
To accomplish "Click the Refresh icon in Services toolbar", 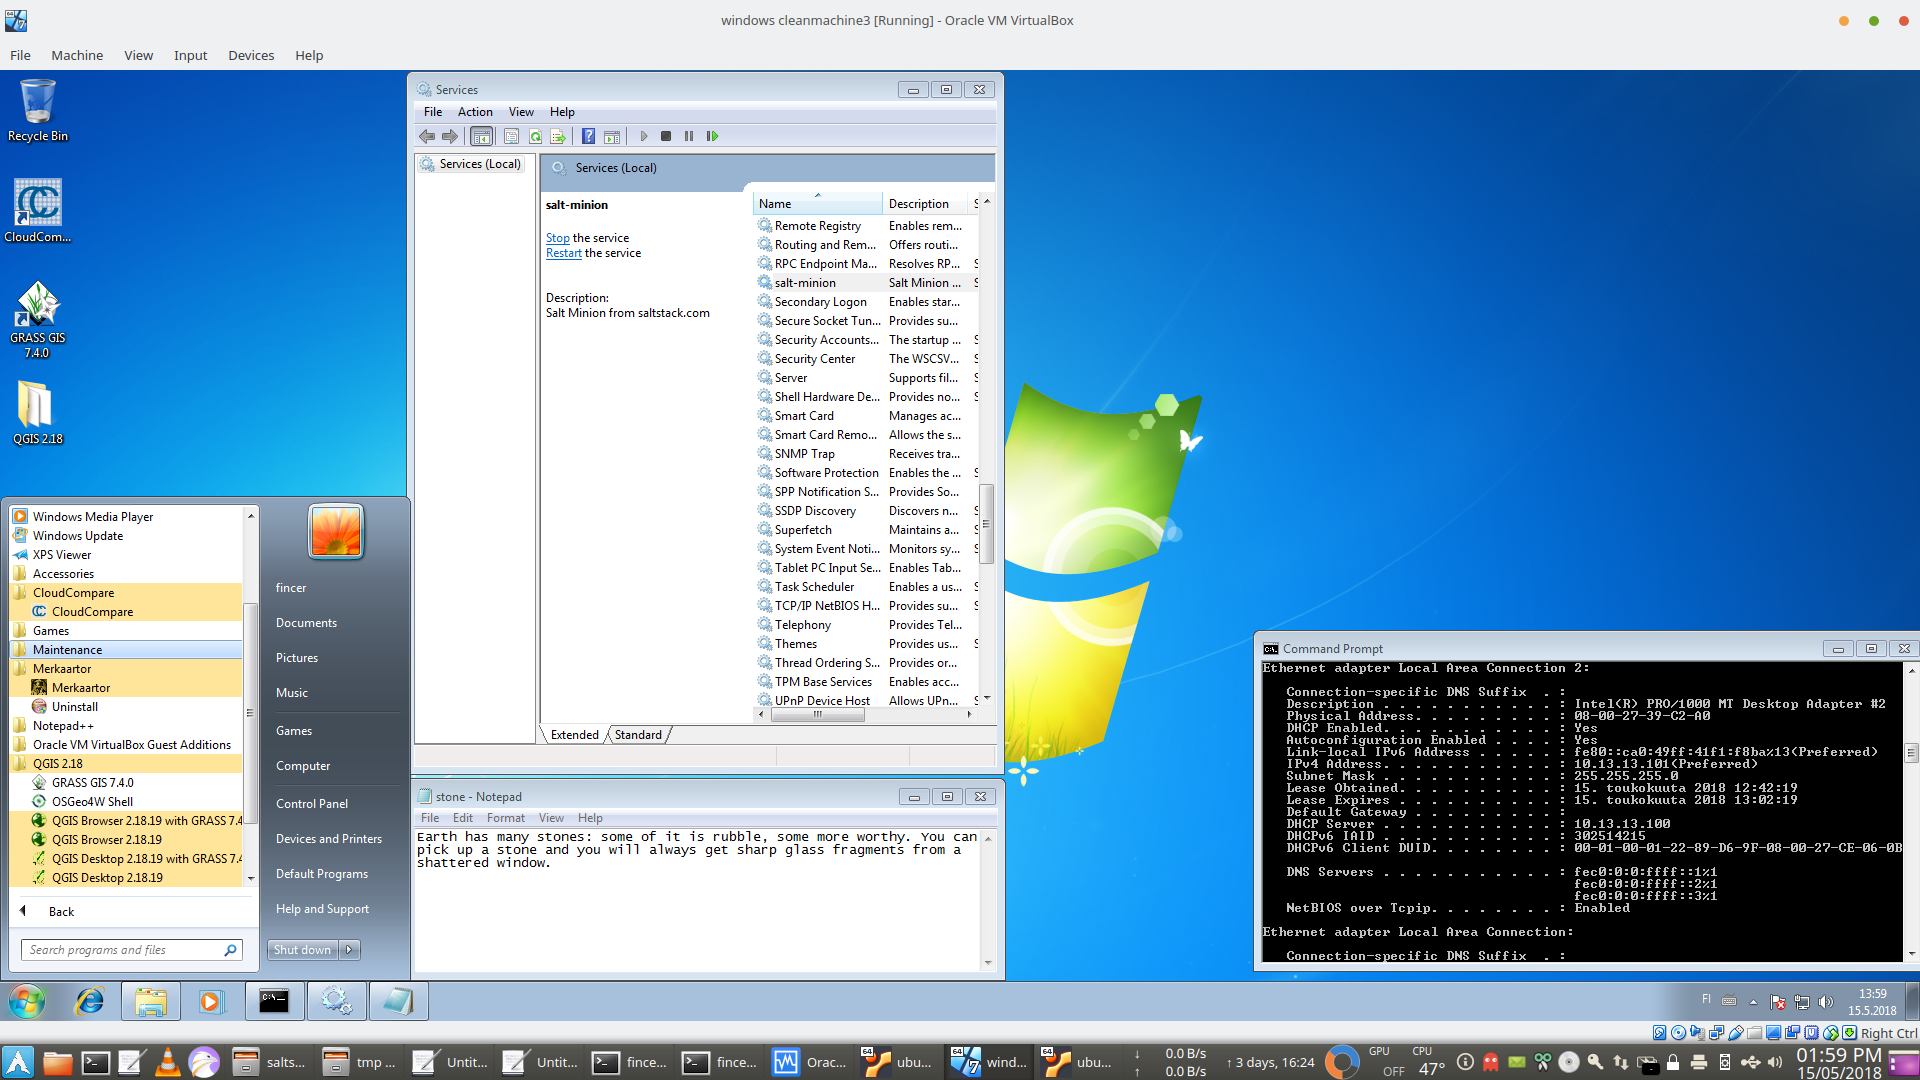I will tap(535, 136).
